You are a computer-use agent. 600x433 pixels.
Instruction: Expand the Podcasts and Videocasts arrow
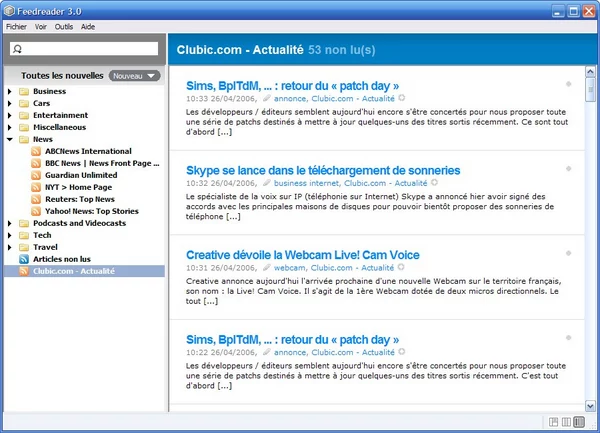pyautogui.click(x=10, y=223)
